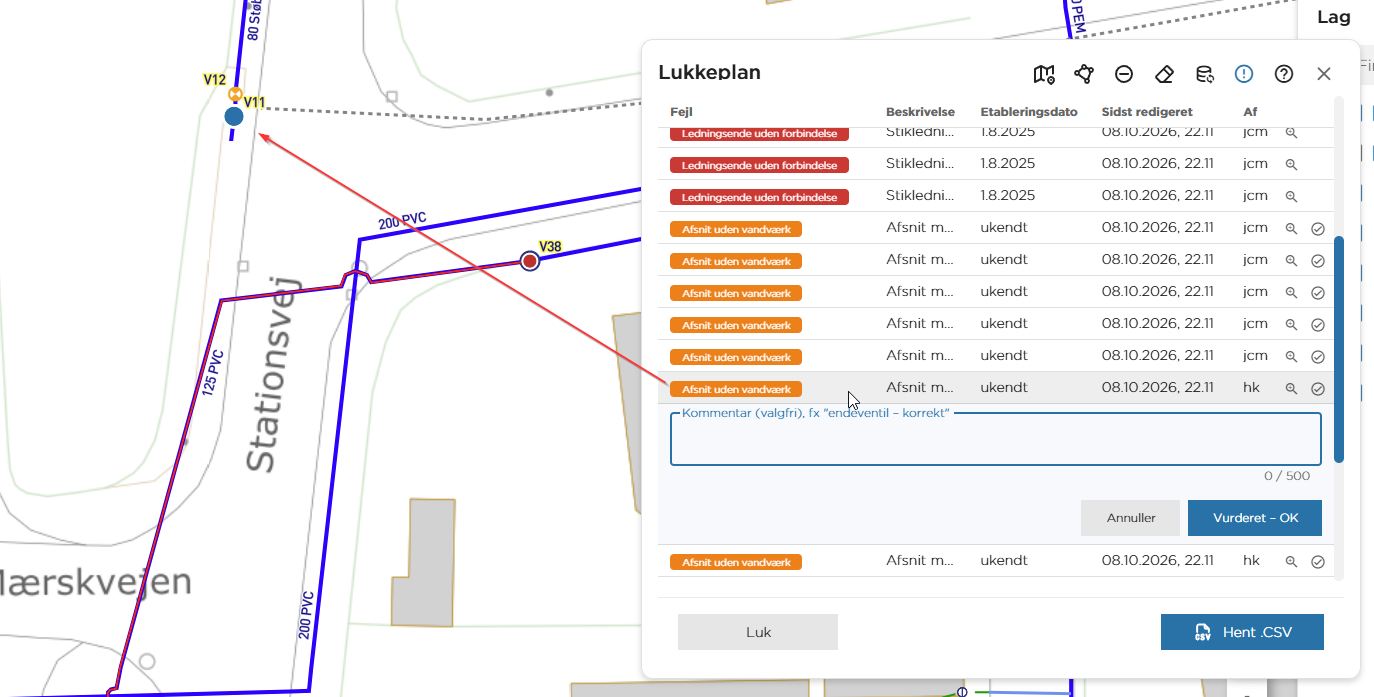Click the Sidst redigeret column header
This screenshot has height=697, width=1374.
1147,112
